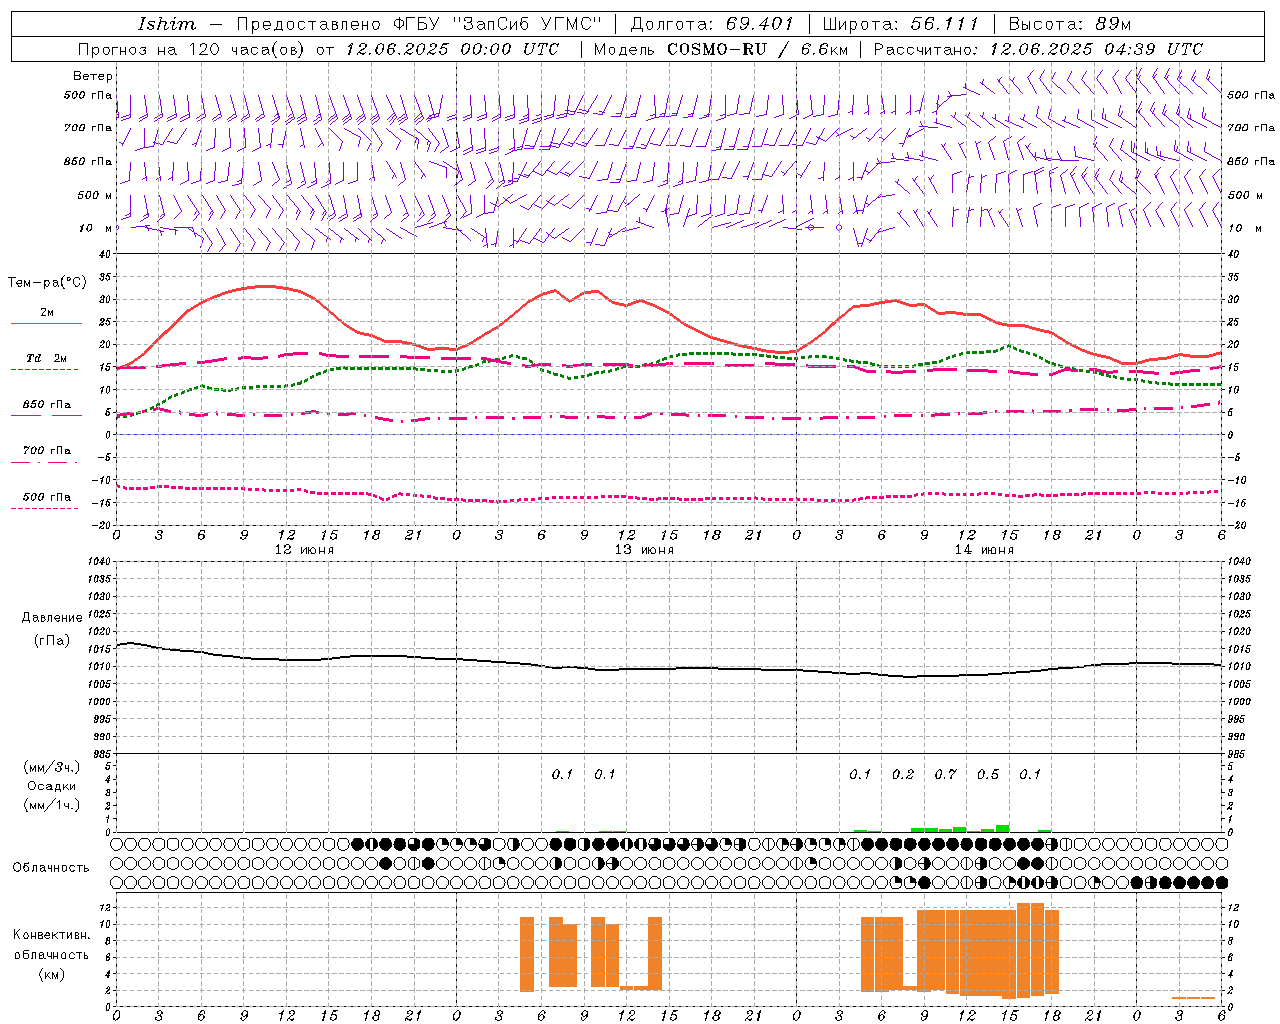This screenshot has width=1280, height=1024.
Task: Click the 0.7 precipitation amount
Action: 945,774
